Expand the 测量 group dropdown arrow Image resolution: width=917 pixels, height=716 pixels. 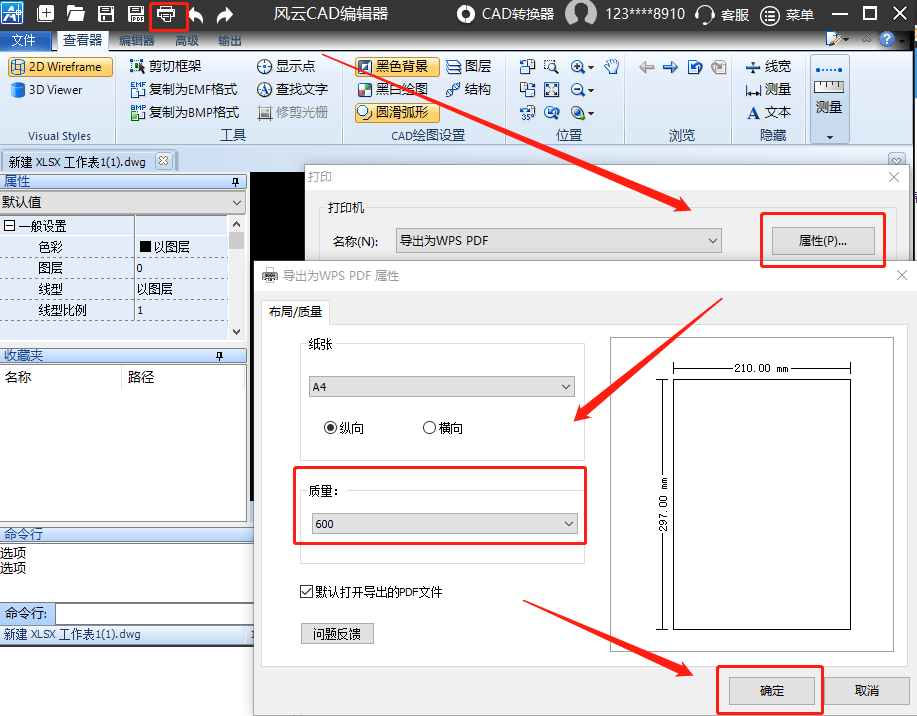click(829, 137)
